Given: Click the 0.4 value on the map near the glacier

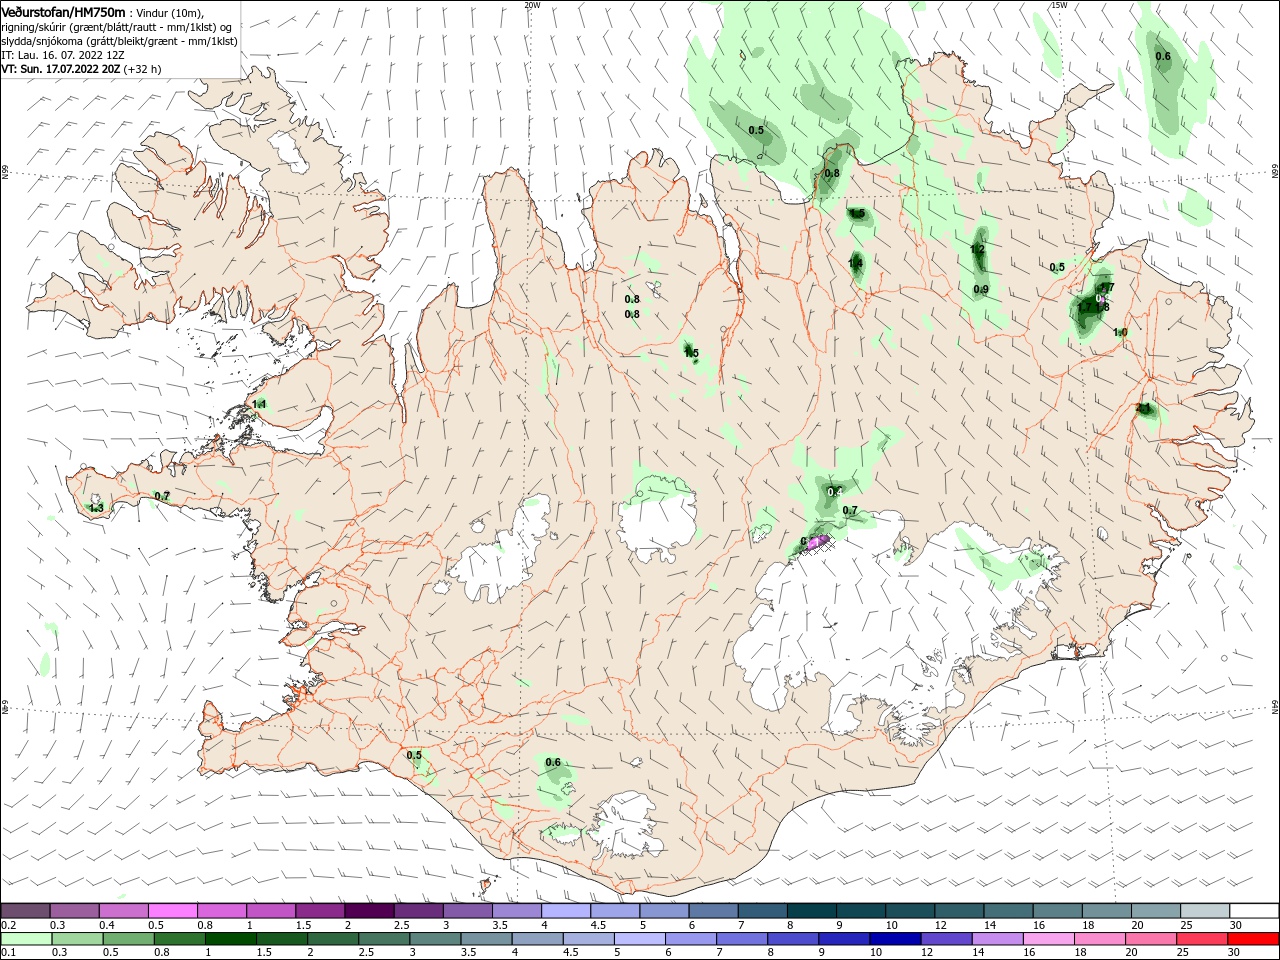Looking at the screenshot, I should 835,491.
